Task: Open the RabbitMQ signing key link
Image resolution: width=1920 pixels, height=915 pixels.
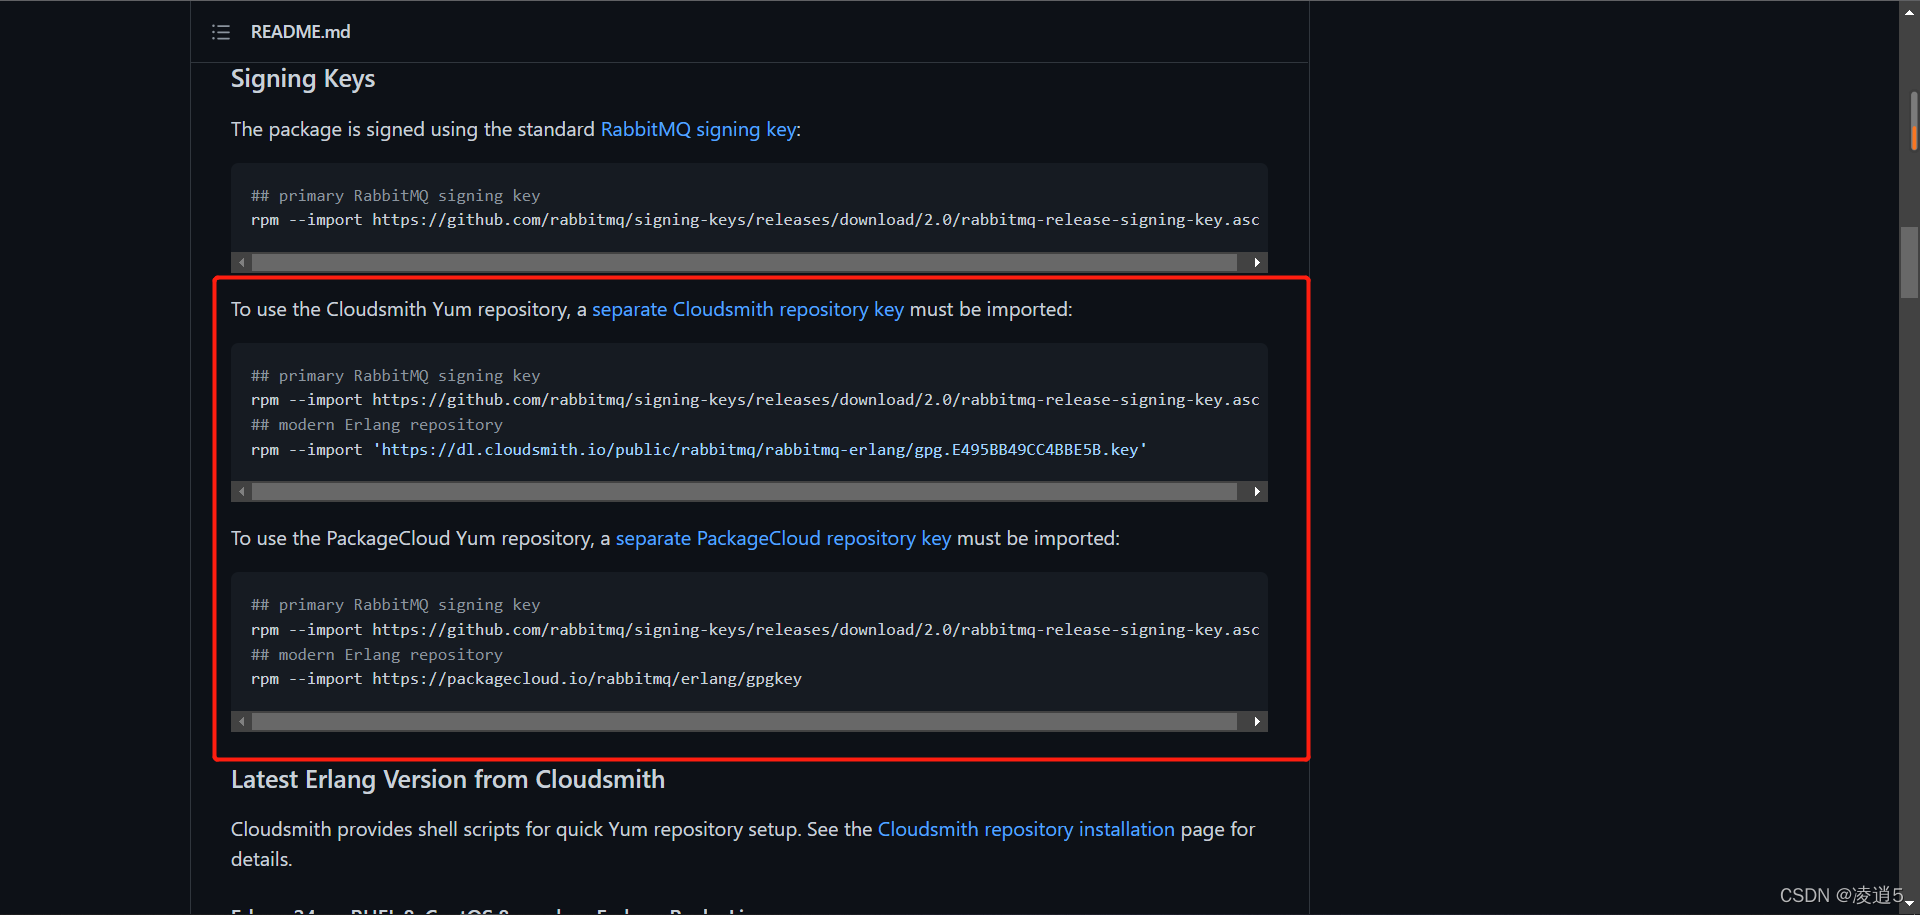Action: pyautogui.click(x=698, y=129)
